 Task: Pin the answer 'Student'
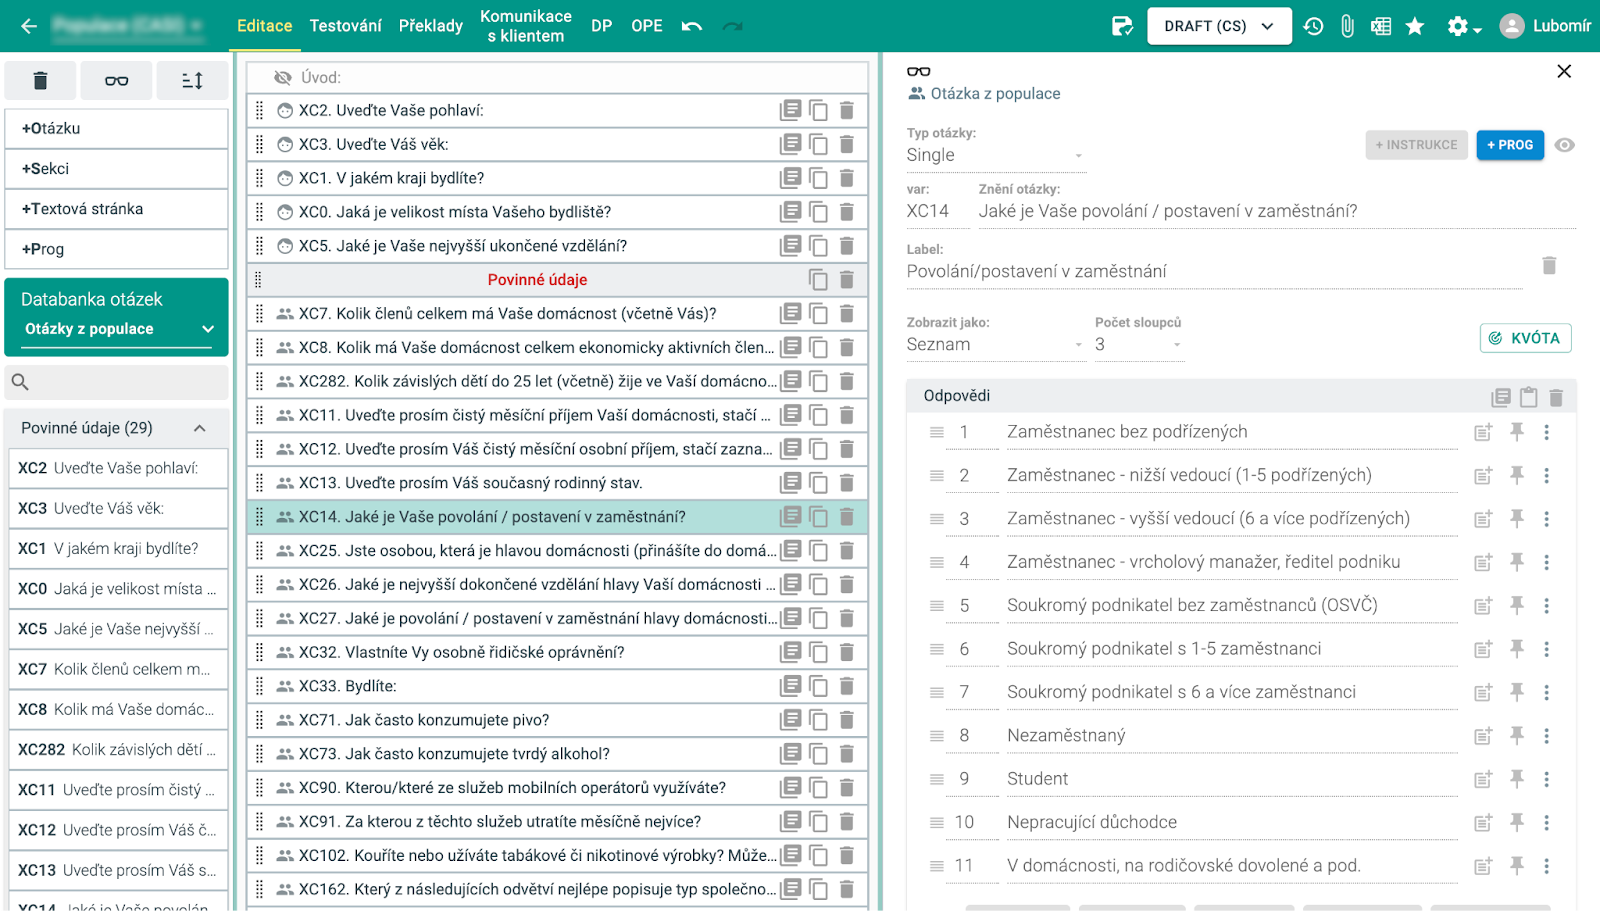click(x=1517, y=779)
